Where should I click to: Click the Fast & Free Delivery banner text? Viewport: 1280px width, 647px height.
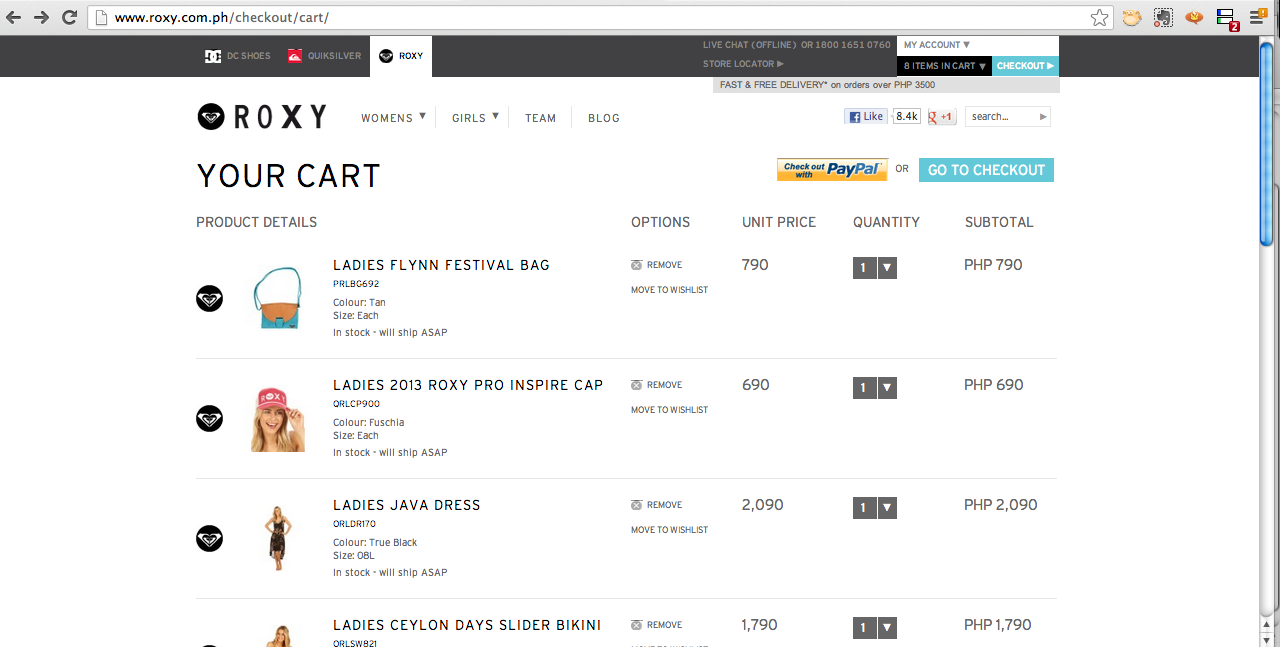point(828,85)
